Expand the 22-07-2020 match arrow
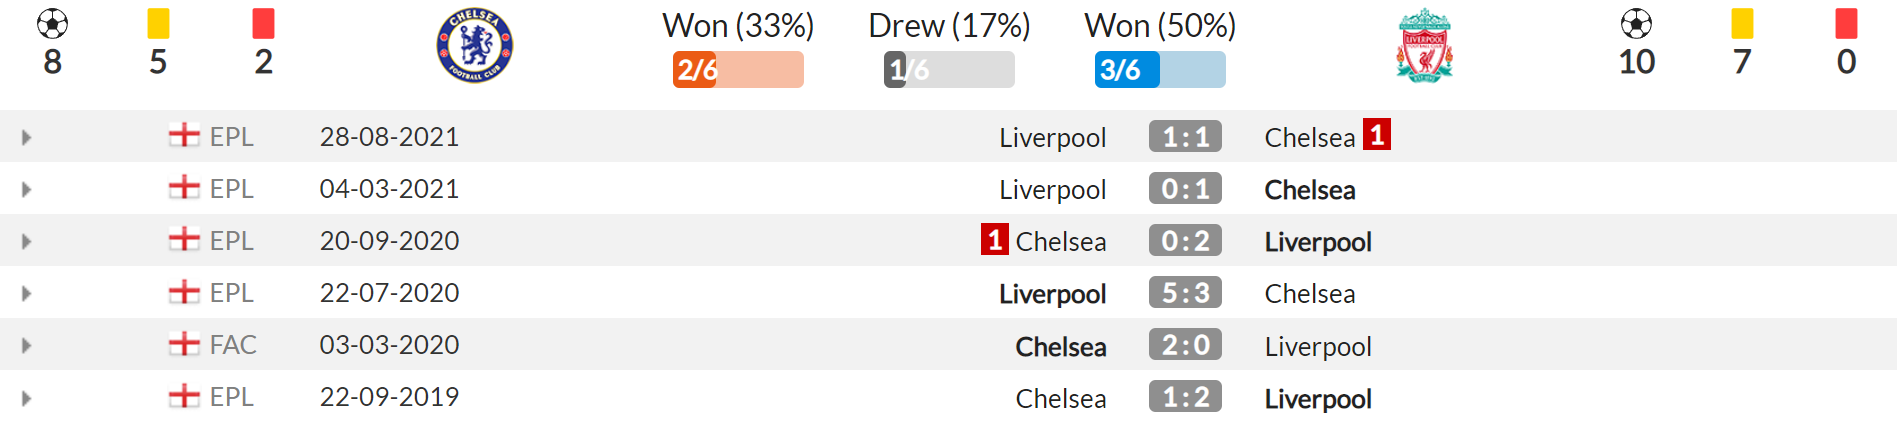The width and height of the screenshot is (1897, 427). tap(26, 293)
